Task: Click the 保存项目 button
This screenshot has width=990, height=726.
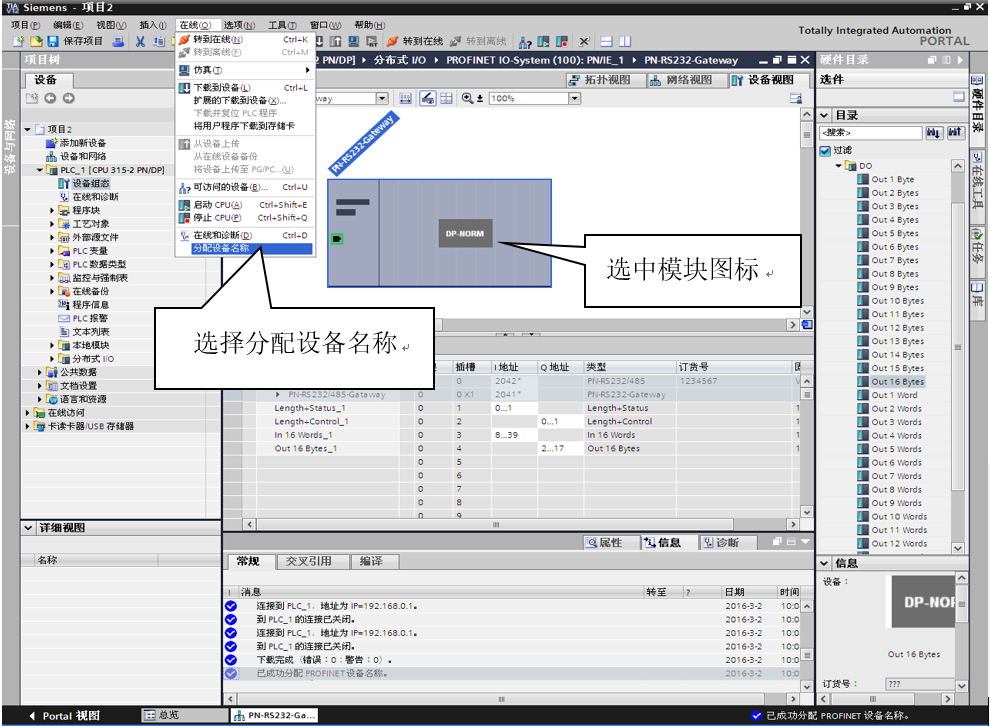Action: point(75,42)
